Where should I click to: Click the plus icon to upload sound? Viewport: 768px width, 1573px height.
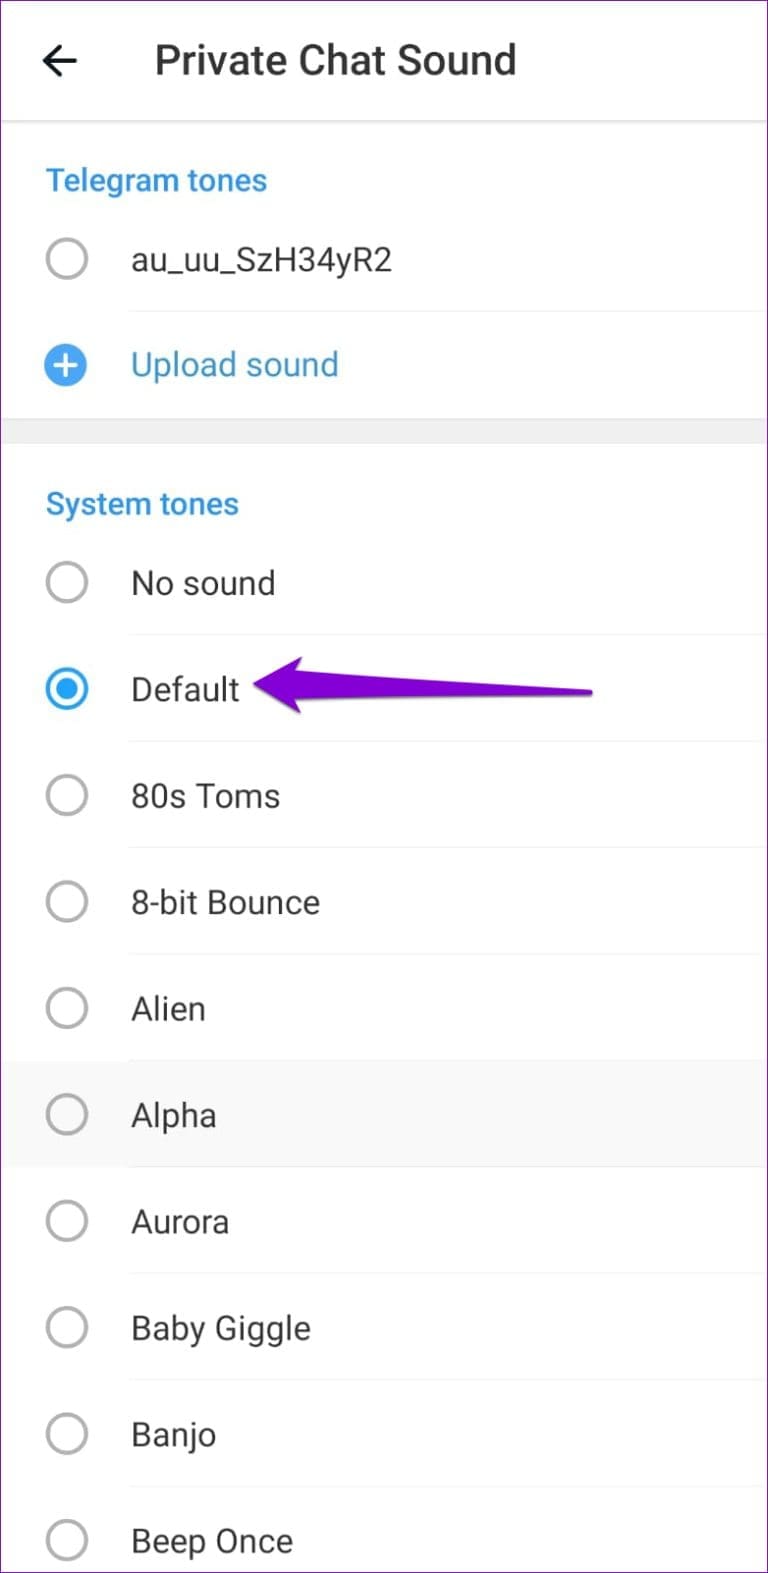[x=64, y=364]
